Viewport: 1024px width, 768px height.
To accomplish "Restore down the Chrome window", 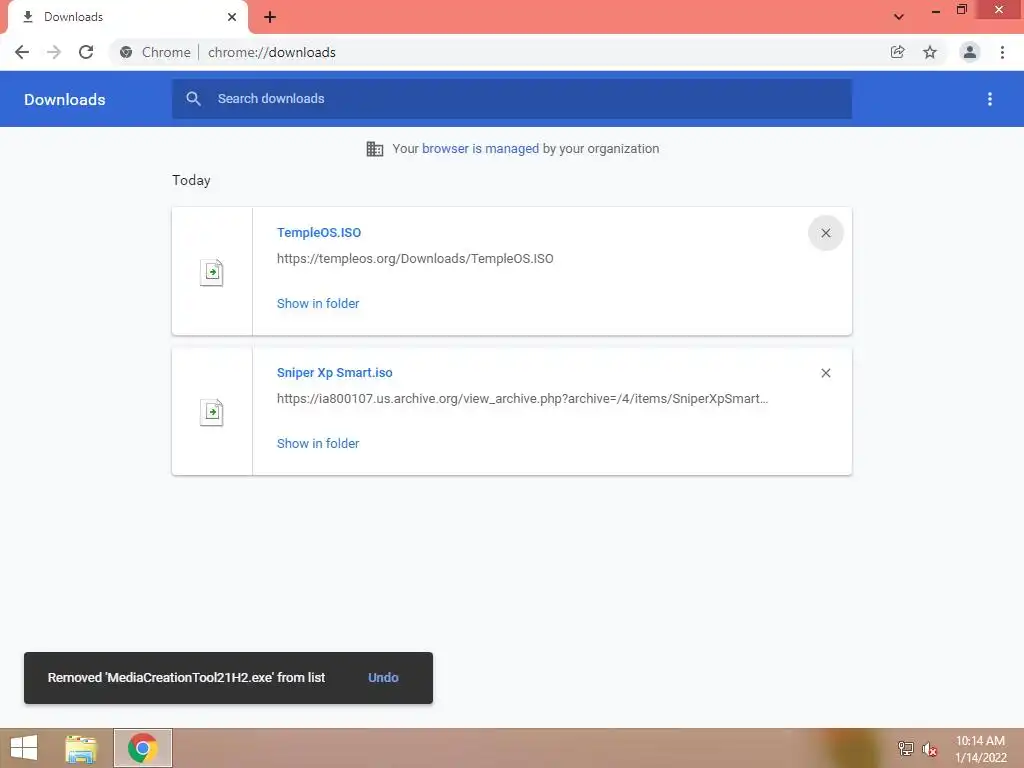I will pyautogui.click(x=962, y=9).
